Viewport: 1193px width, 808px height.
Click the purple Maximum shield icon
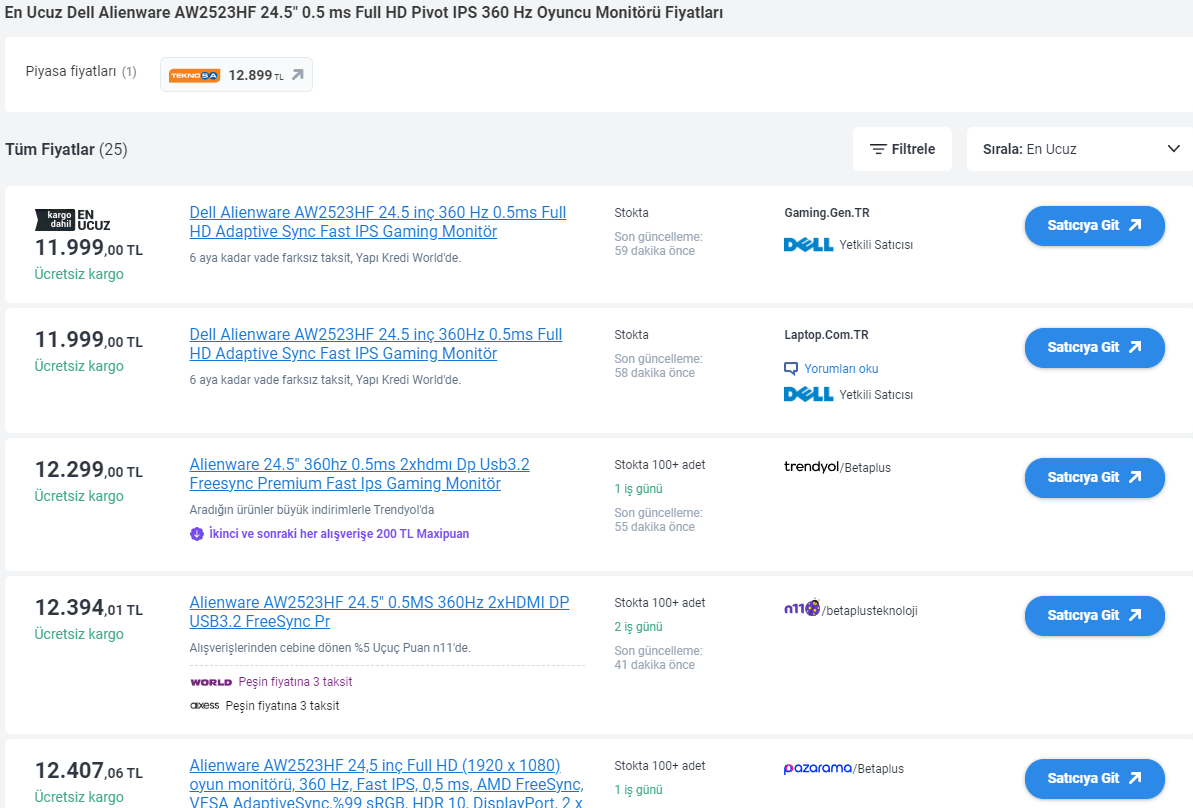click(x=196, y=534)
